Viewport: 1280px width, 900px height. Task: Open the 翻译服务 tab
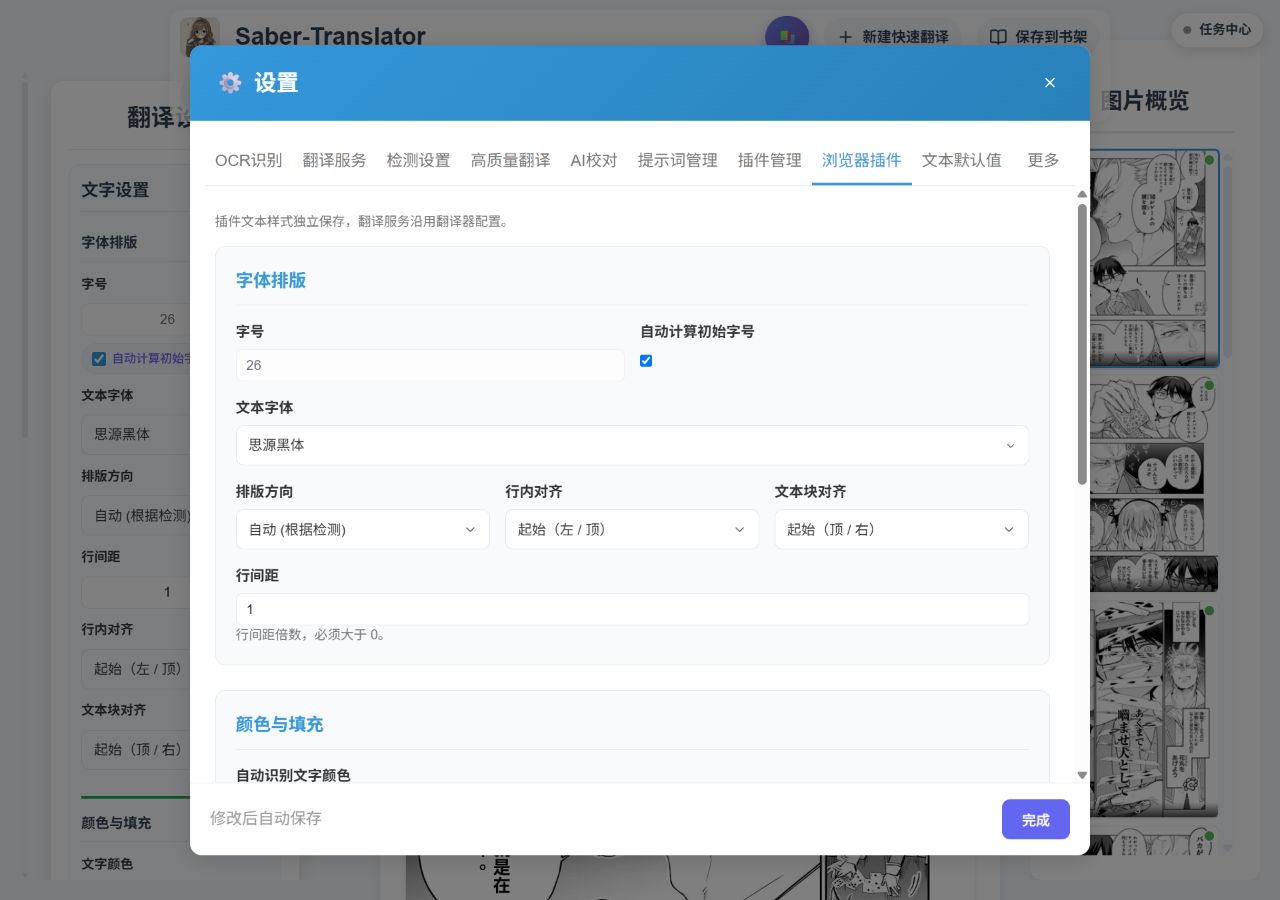coord(335,160)
